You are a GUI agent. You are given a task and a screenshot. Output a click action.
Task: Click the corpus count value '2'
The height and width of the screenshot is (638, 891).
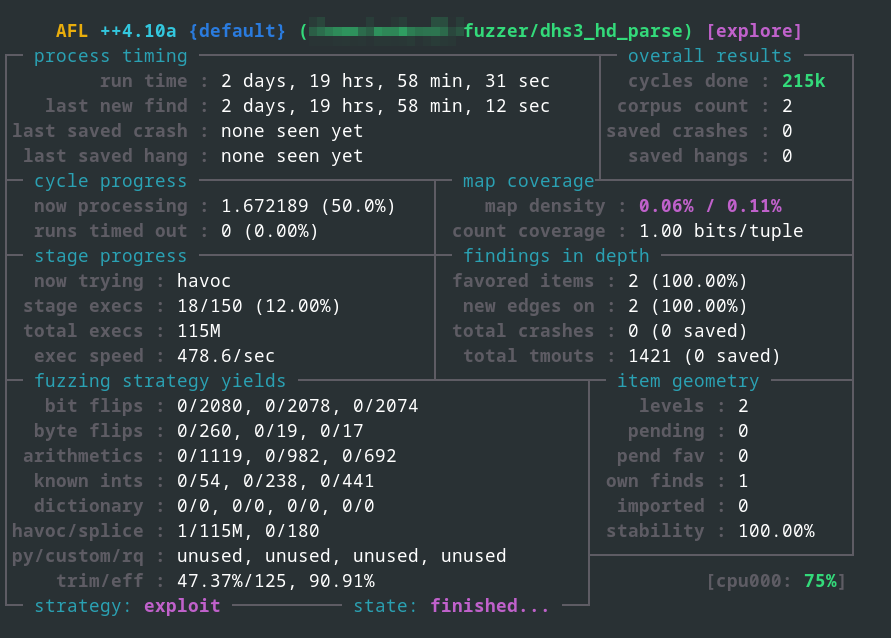[787, 106]
